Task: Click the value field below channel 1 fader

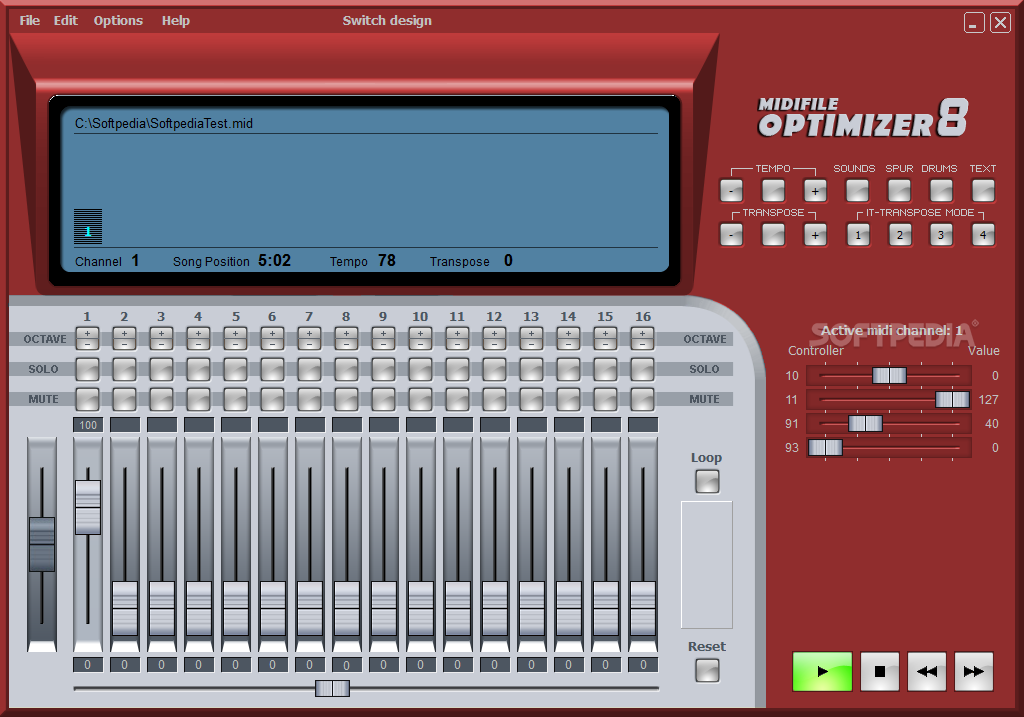Action: coord(88,665)
